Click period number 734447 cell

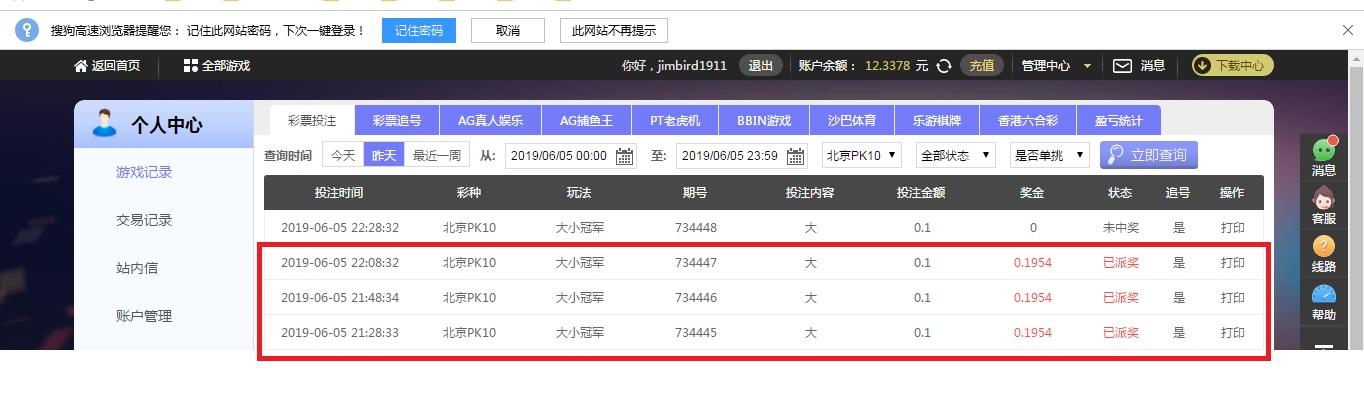pyautogui.click(x=696, y=263)
